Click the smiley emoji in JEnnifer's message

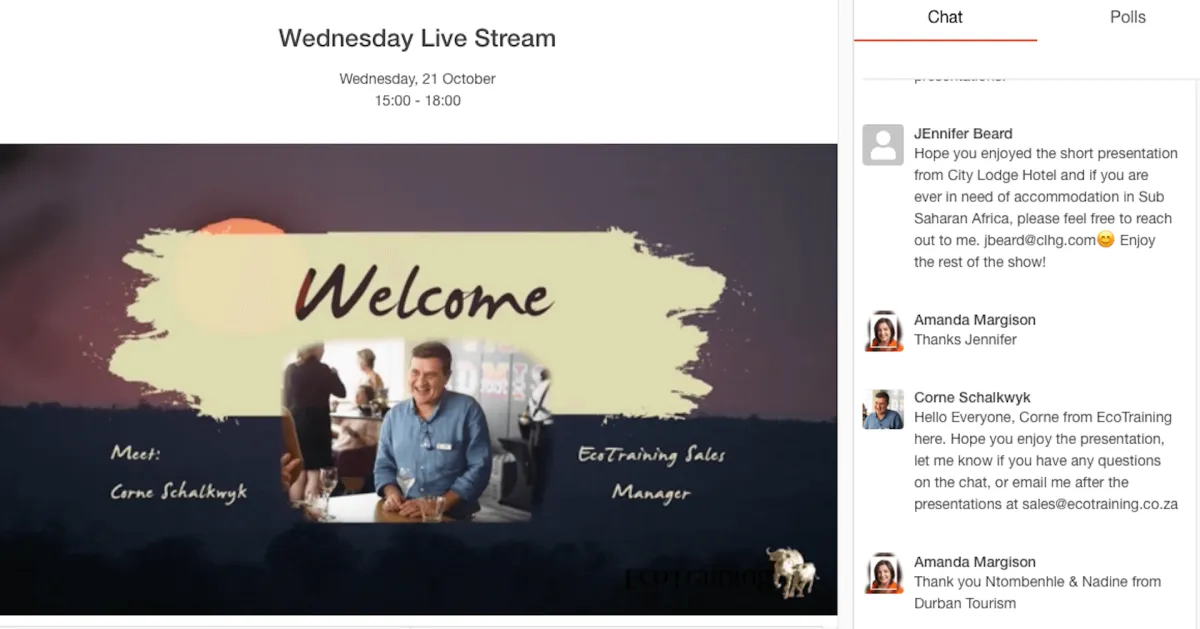(x=1105, y=240)
